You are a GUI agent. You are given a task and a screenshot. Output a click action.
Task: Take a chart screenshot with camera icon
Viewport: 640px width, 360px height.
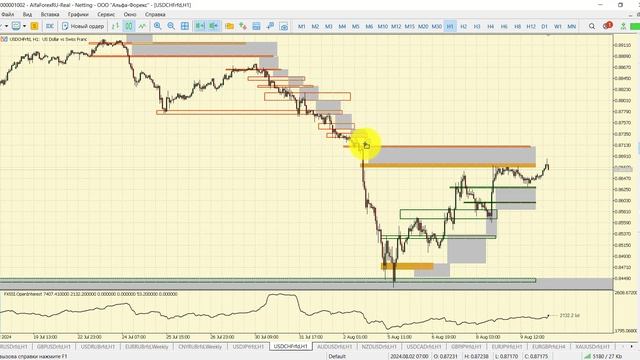click(x=284, y=26)
